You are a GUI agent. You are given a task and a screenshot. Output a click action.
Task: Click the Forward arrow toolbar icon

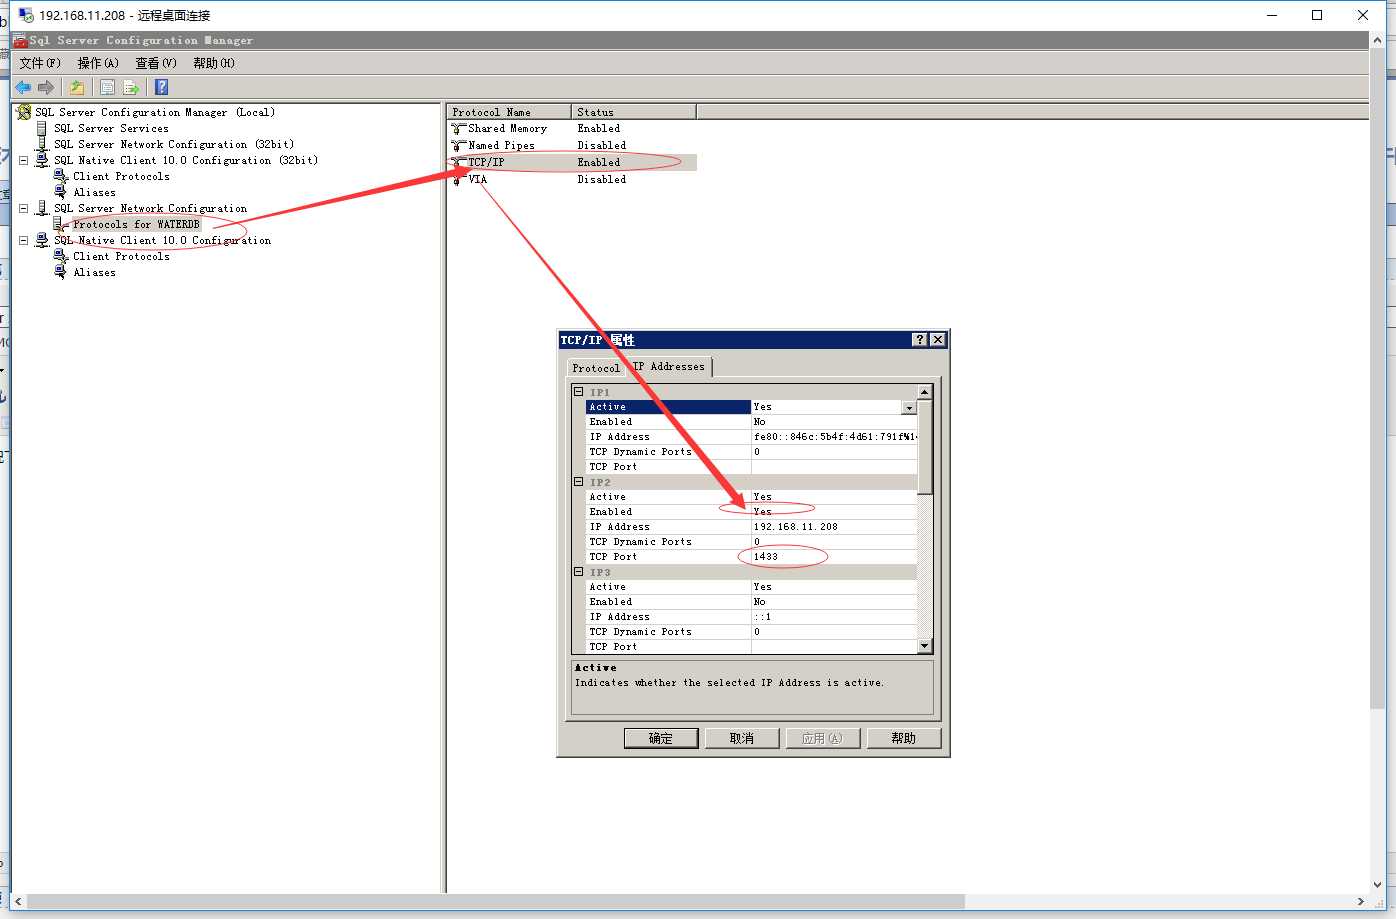[46, 87]
